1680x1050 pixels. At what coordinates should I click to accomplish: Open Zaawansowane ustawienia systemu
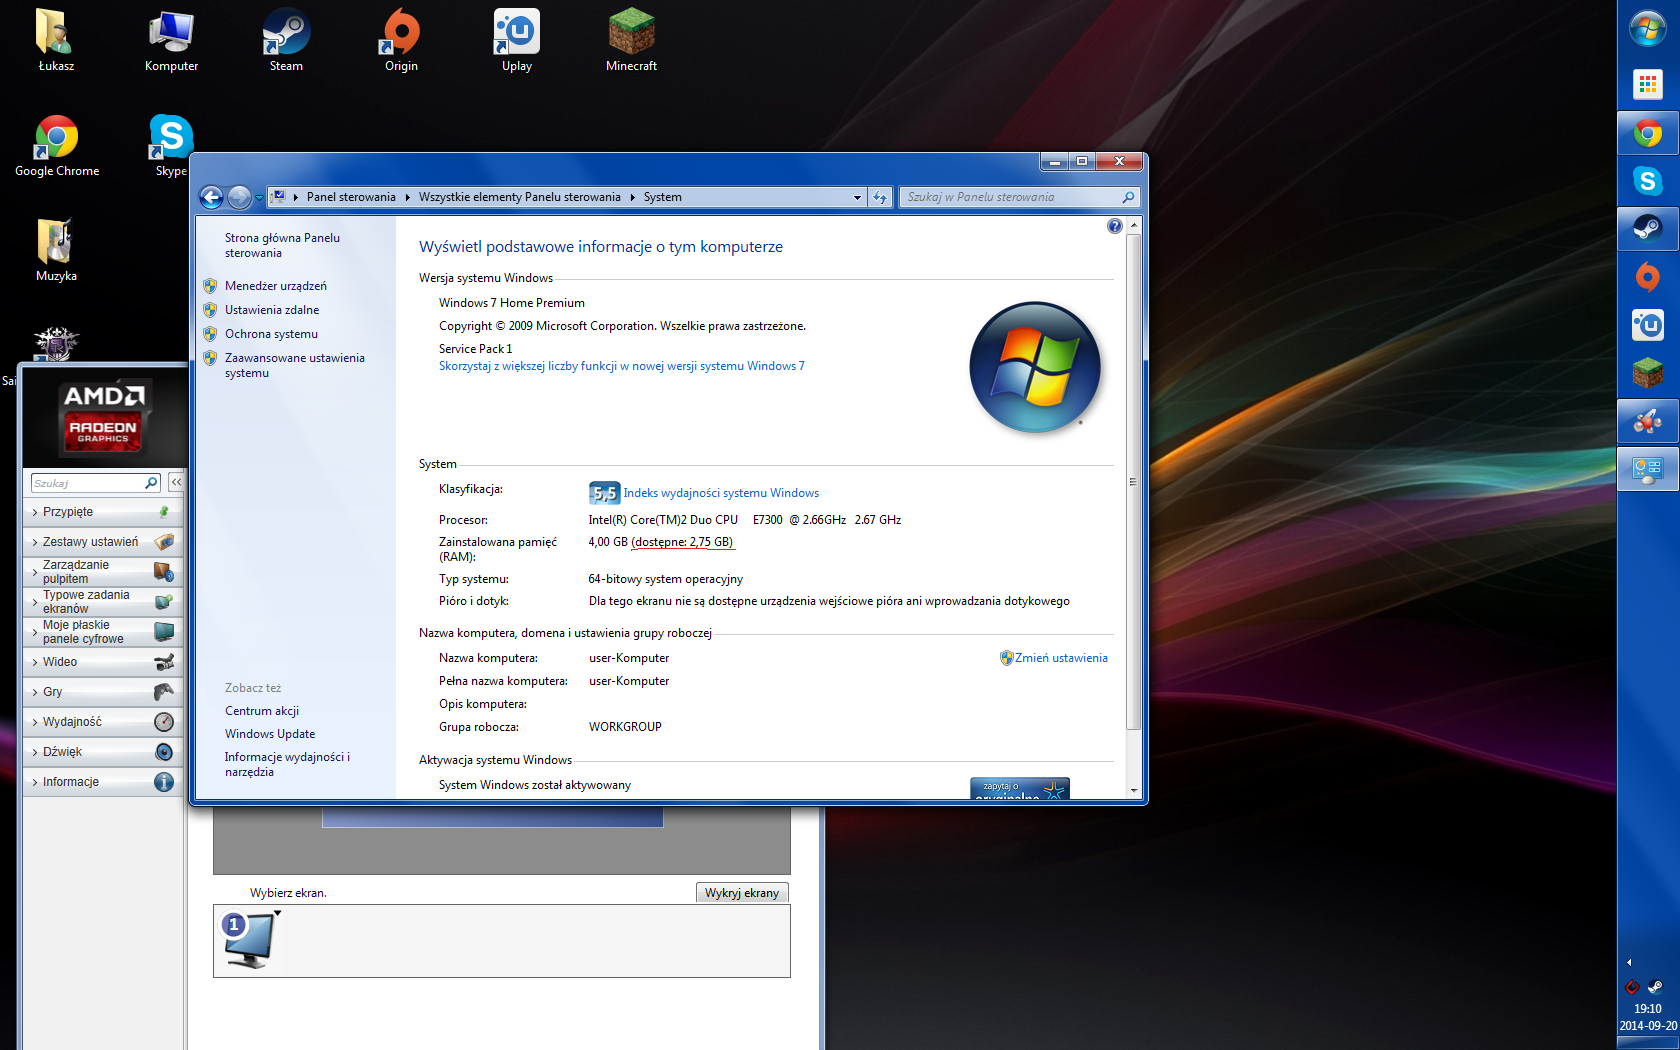(x=294, y=365)
